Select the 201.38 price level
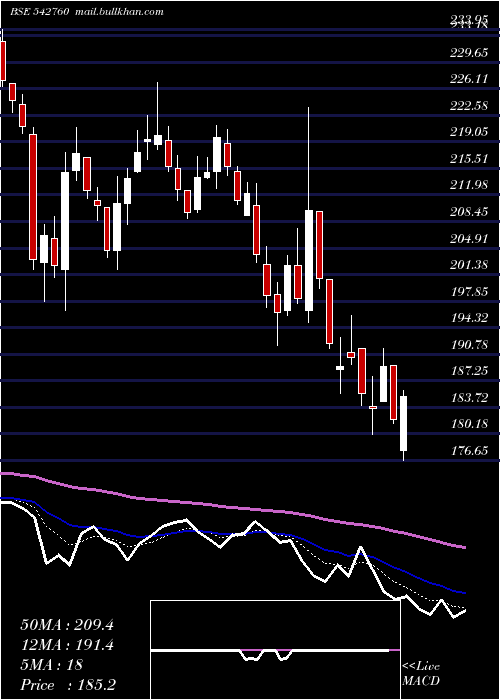 (469, 266)
